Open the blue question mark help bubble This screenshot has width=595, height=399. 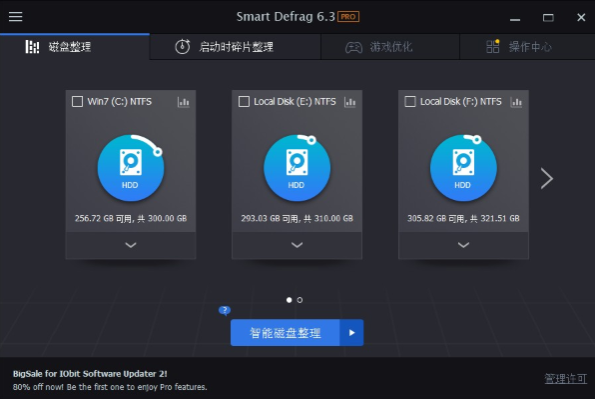pyautogui.click(x=225, y=311)
